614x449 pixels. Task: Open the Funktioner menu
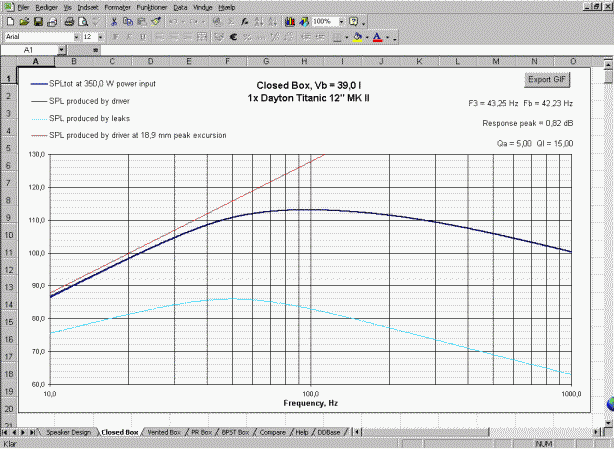coord(152,7)
